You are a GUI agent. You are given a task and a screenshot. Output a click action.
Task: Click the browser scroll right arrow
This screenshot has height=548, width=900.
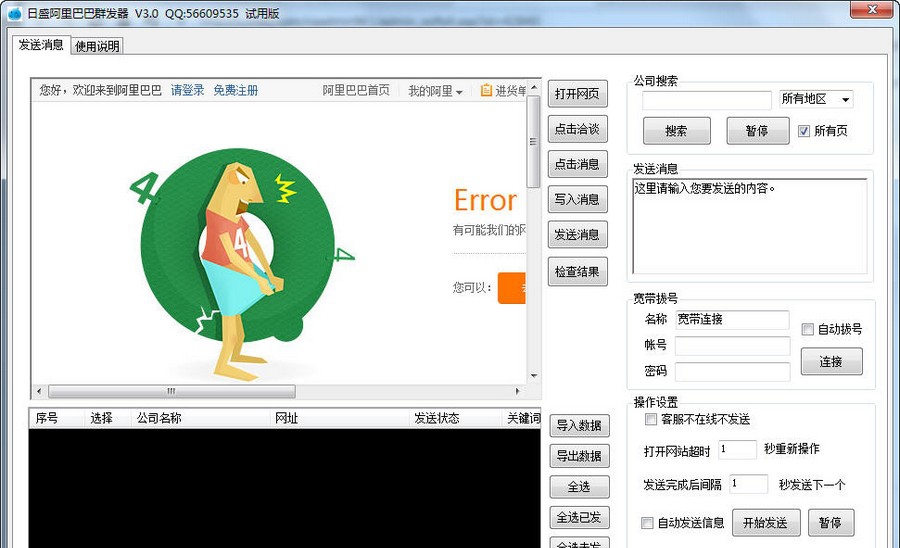(517, 391)
